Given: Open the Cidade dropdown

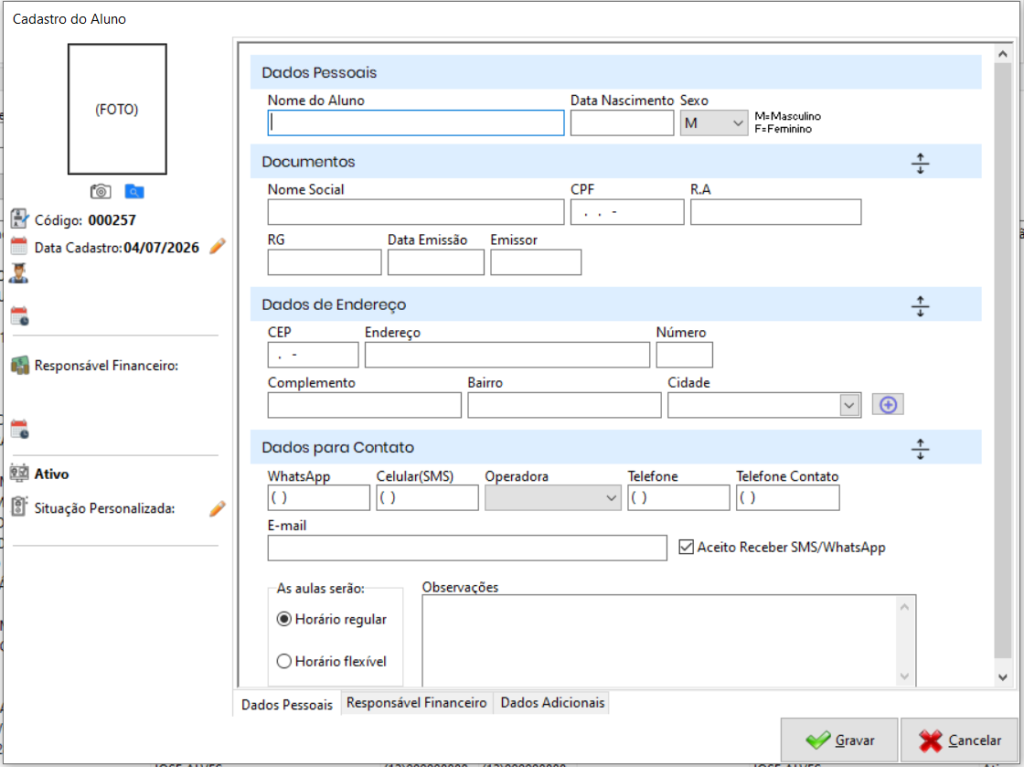Looking at the screenshot, I should (848, 405).
